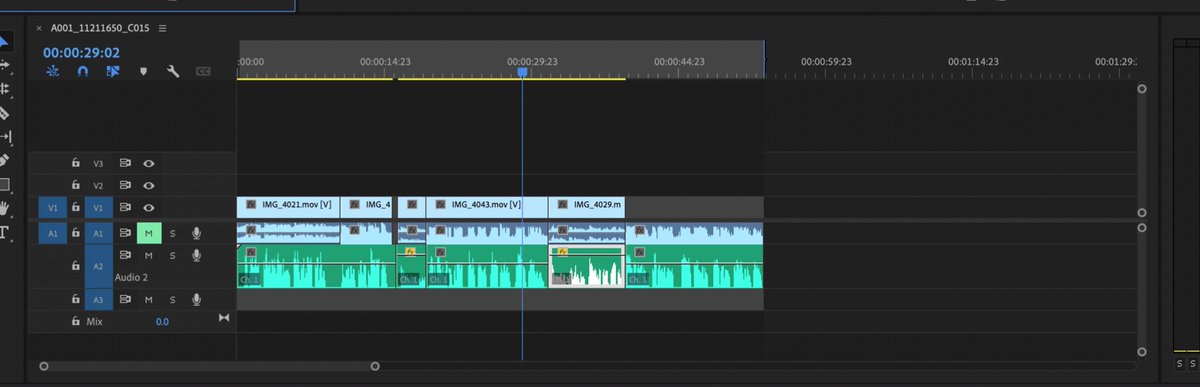1200x387 pixels.
Task: Toggle A2 track targeting
Action: point(98,266)
